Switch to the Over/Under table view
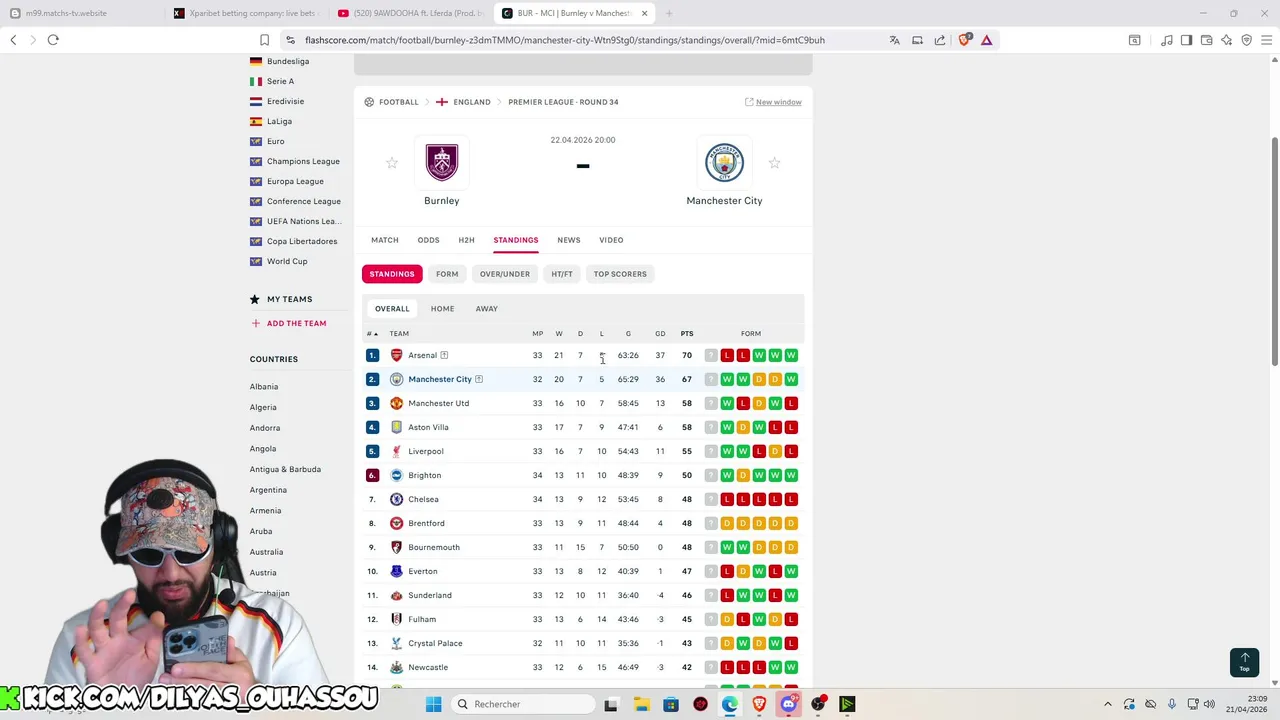1280x720 pixels. click(505, 274)
